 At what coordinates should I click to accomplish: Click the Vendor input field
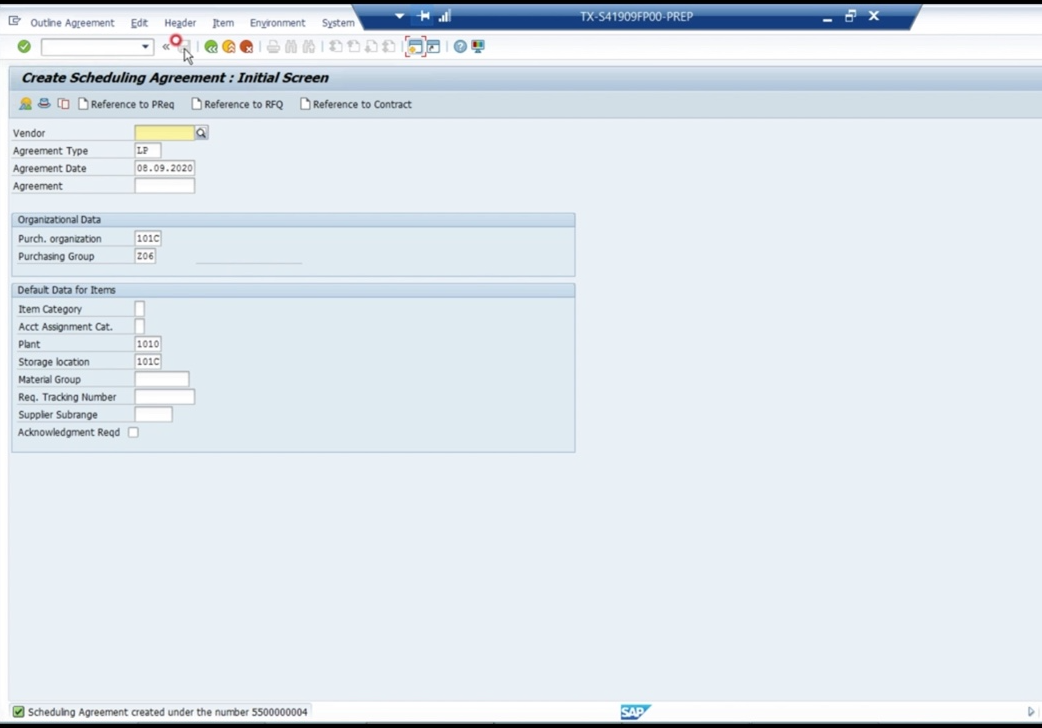(x=164, y=133)
